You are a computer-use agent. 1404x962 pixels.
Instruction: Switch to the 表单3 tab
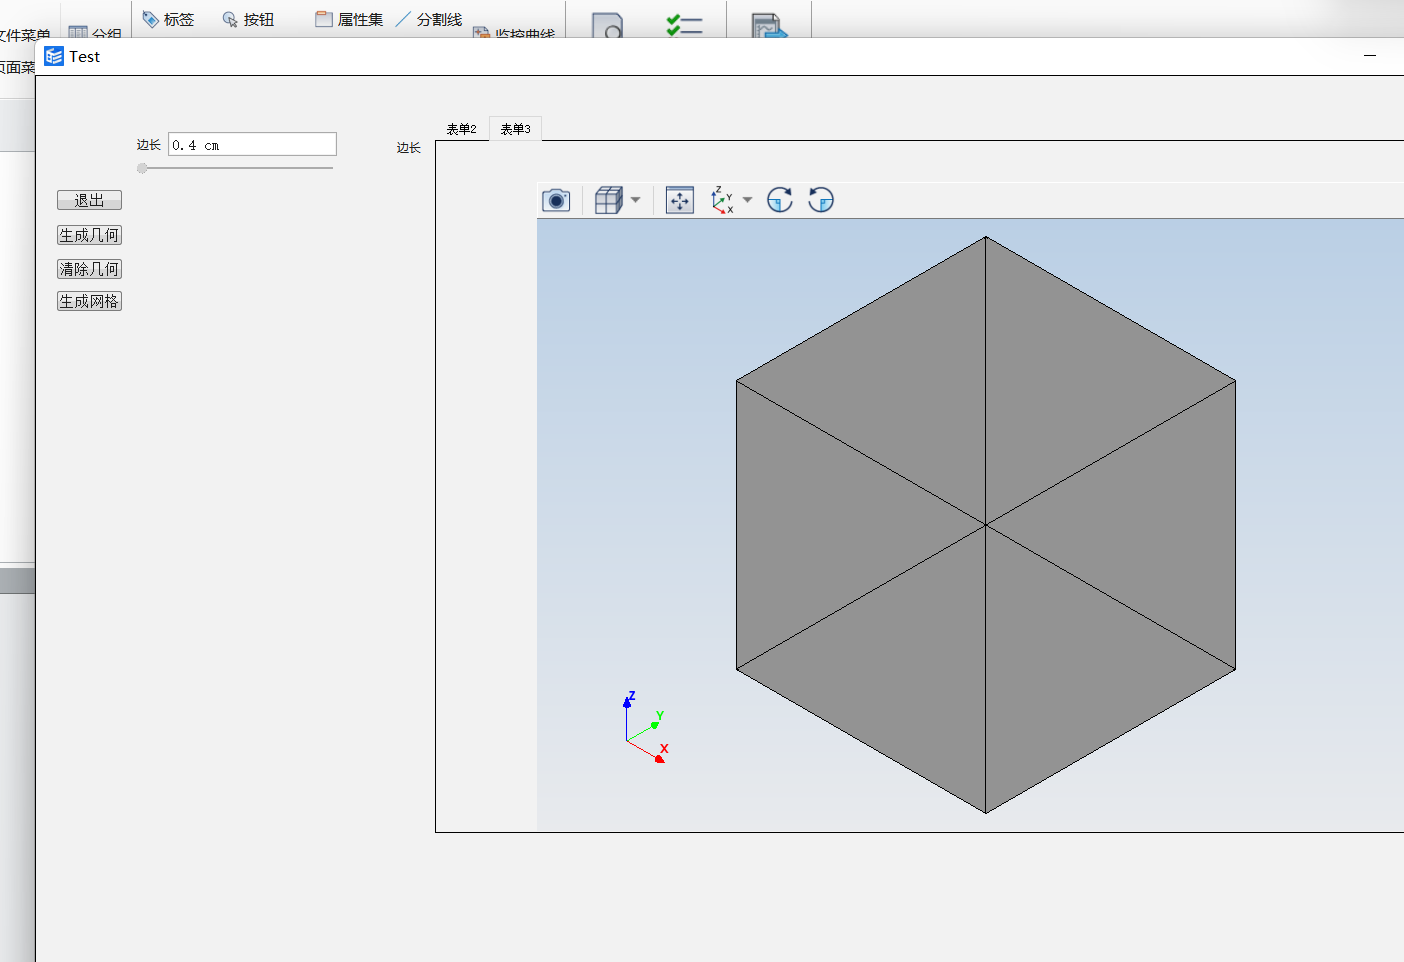click(515, 129)
